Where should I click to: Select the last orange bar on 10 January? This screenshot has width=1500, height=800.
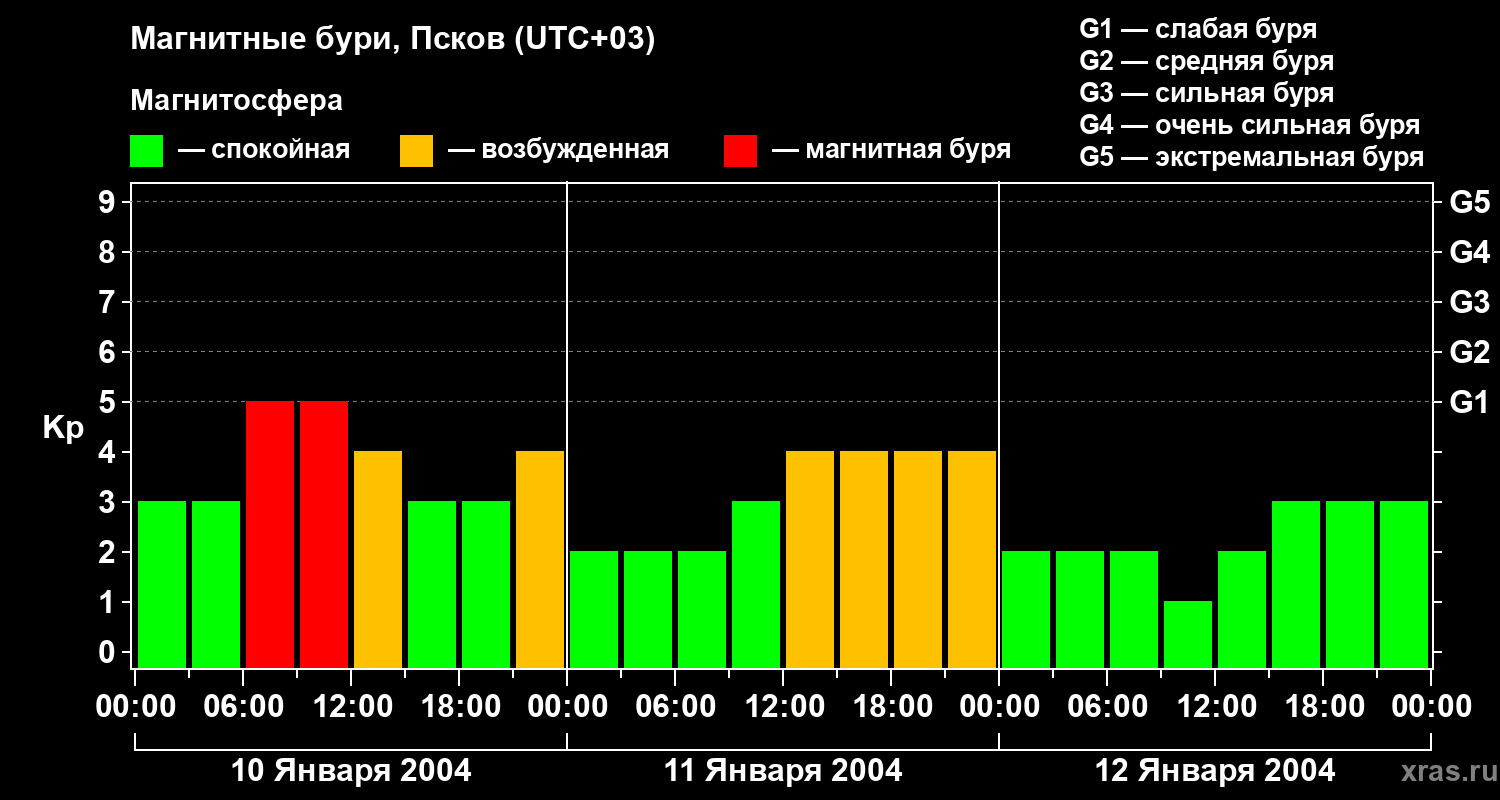tap(540, 559)
